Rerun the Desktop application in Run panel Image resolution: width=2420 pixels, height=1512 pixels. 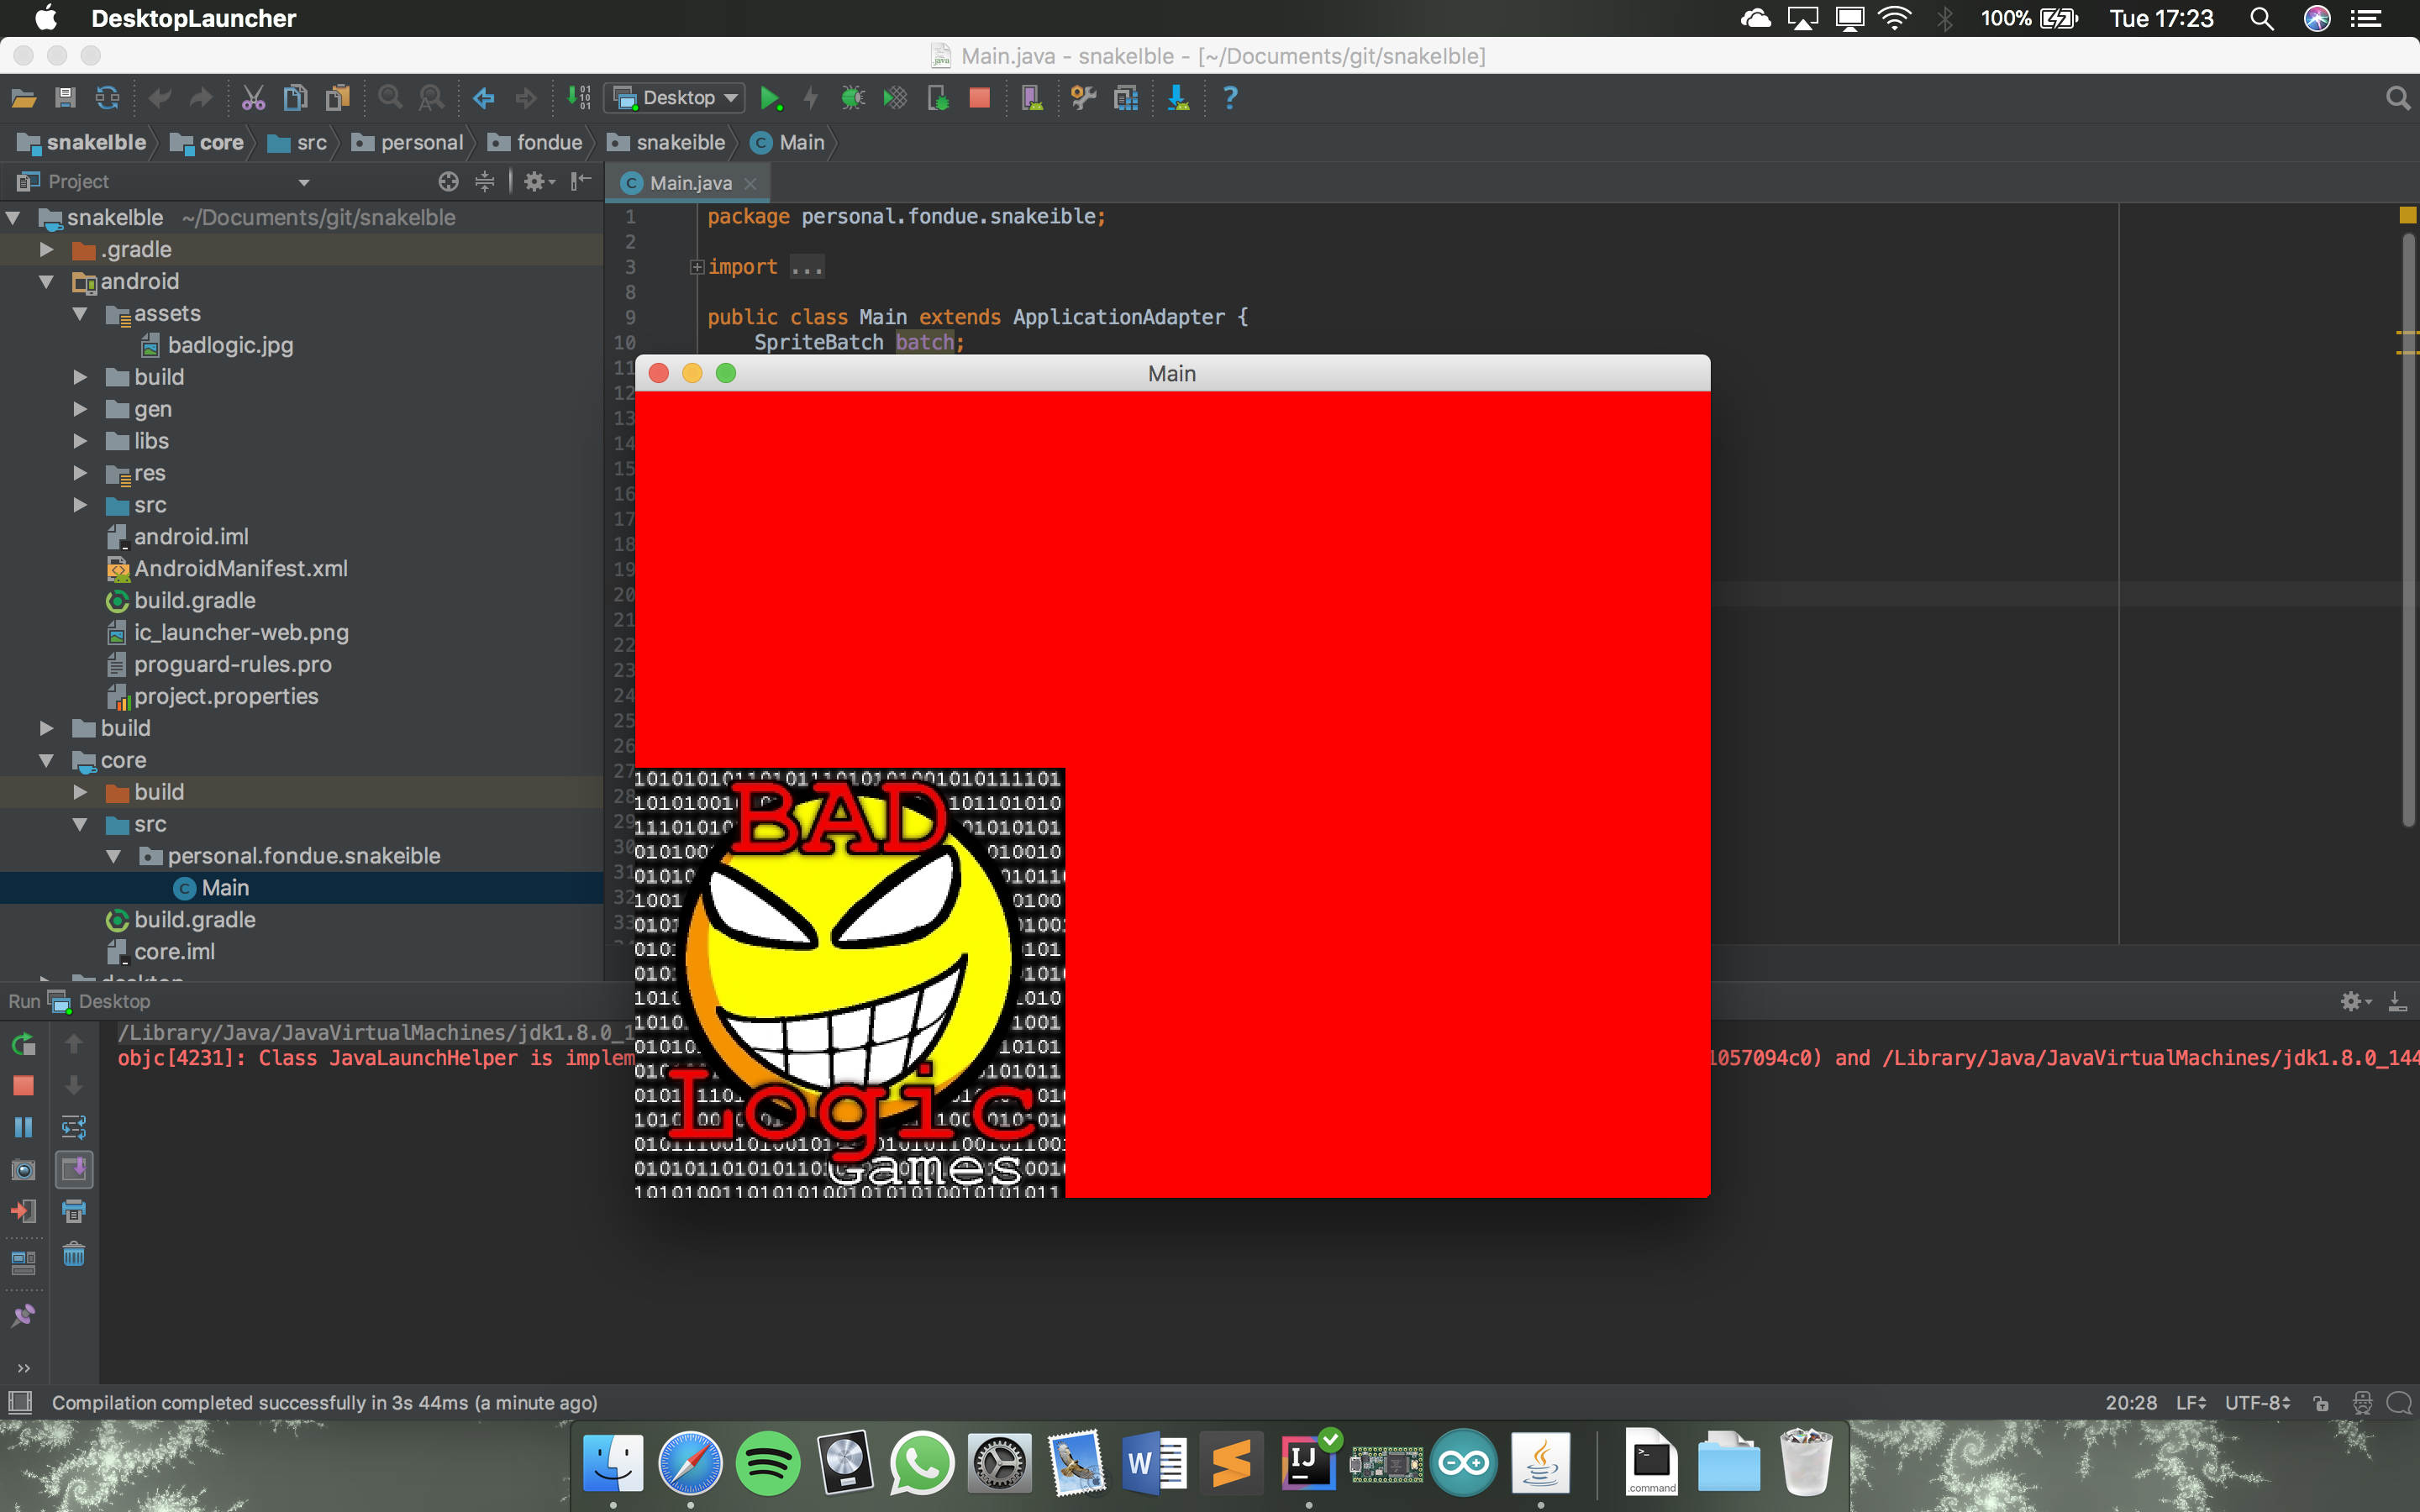point(23,1044)
